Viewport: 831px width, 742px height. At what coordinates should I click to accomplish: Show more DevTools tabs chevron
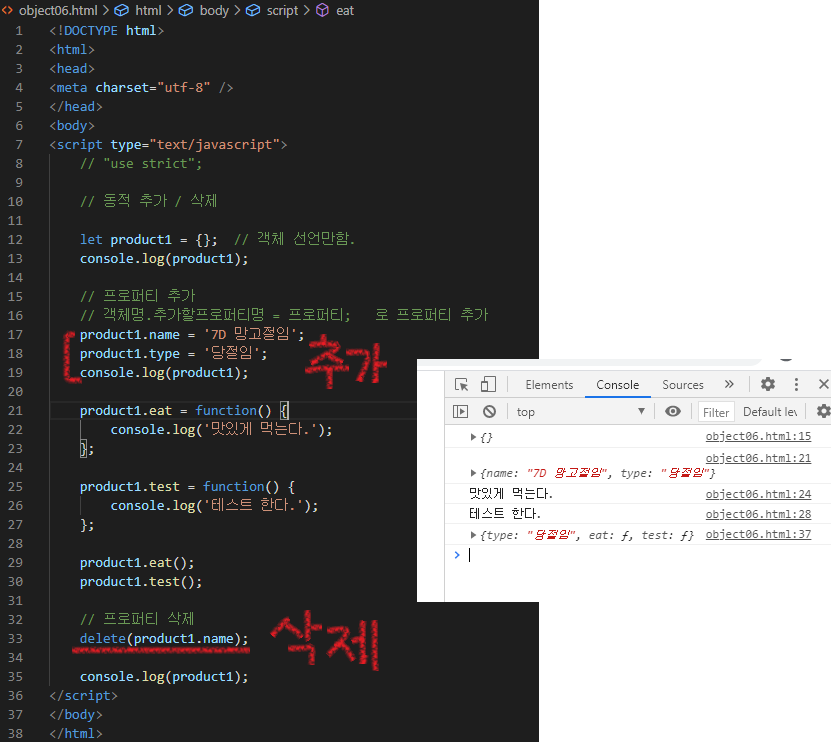[x=729, y=384]
